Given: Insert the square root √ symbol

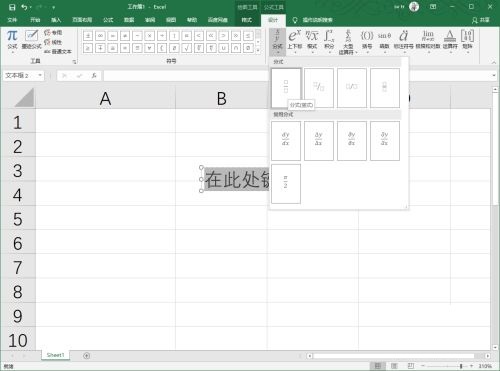Looking at the screenshot, I should click(186, 48).
